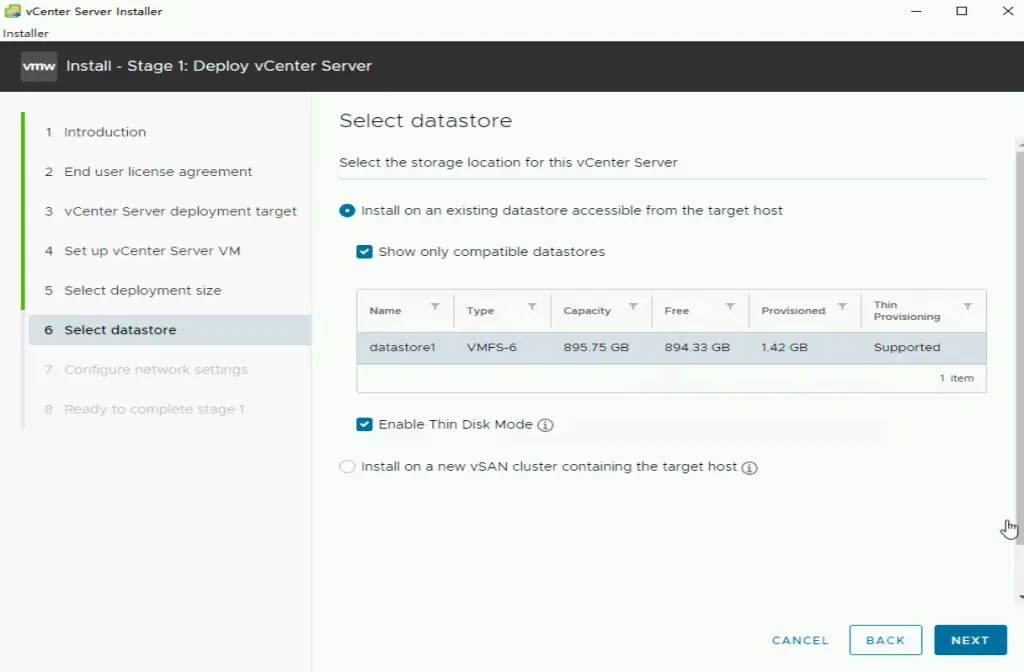Click the Thin Provisioning column filter icon

pyautogui.click(x=967, y=307)
